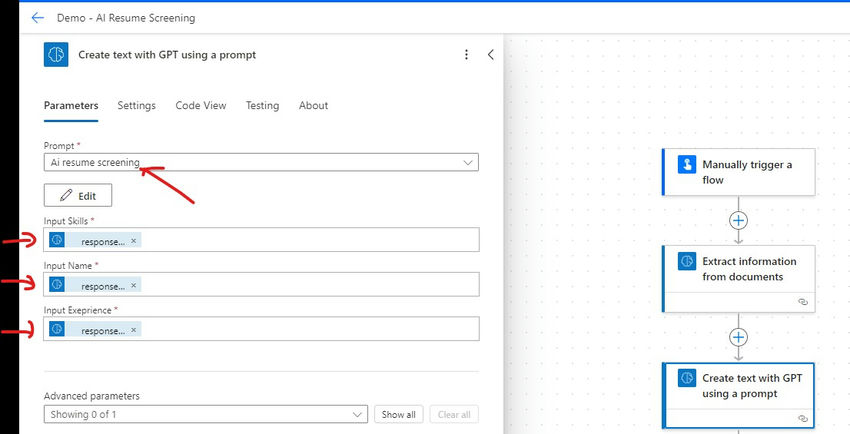Switch to the Settings tab
Image resolution: width=850 pixels, height=434 pixels.
tap(137, 106)
